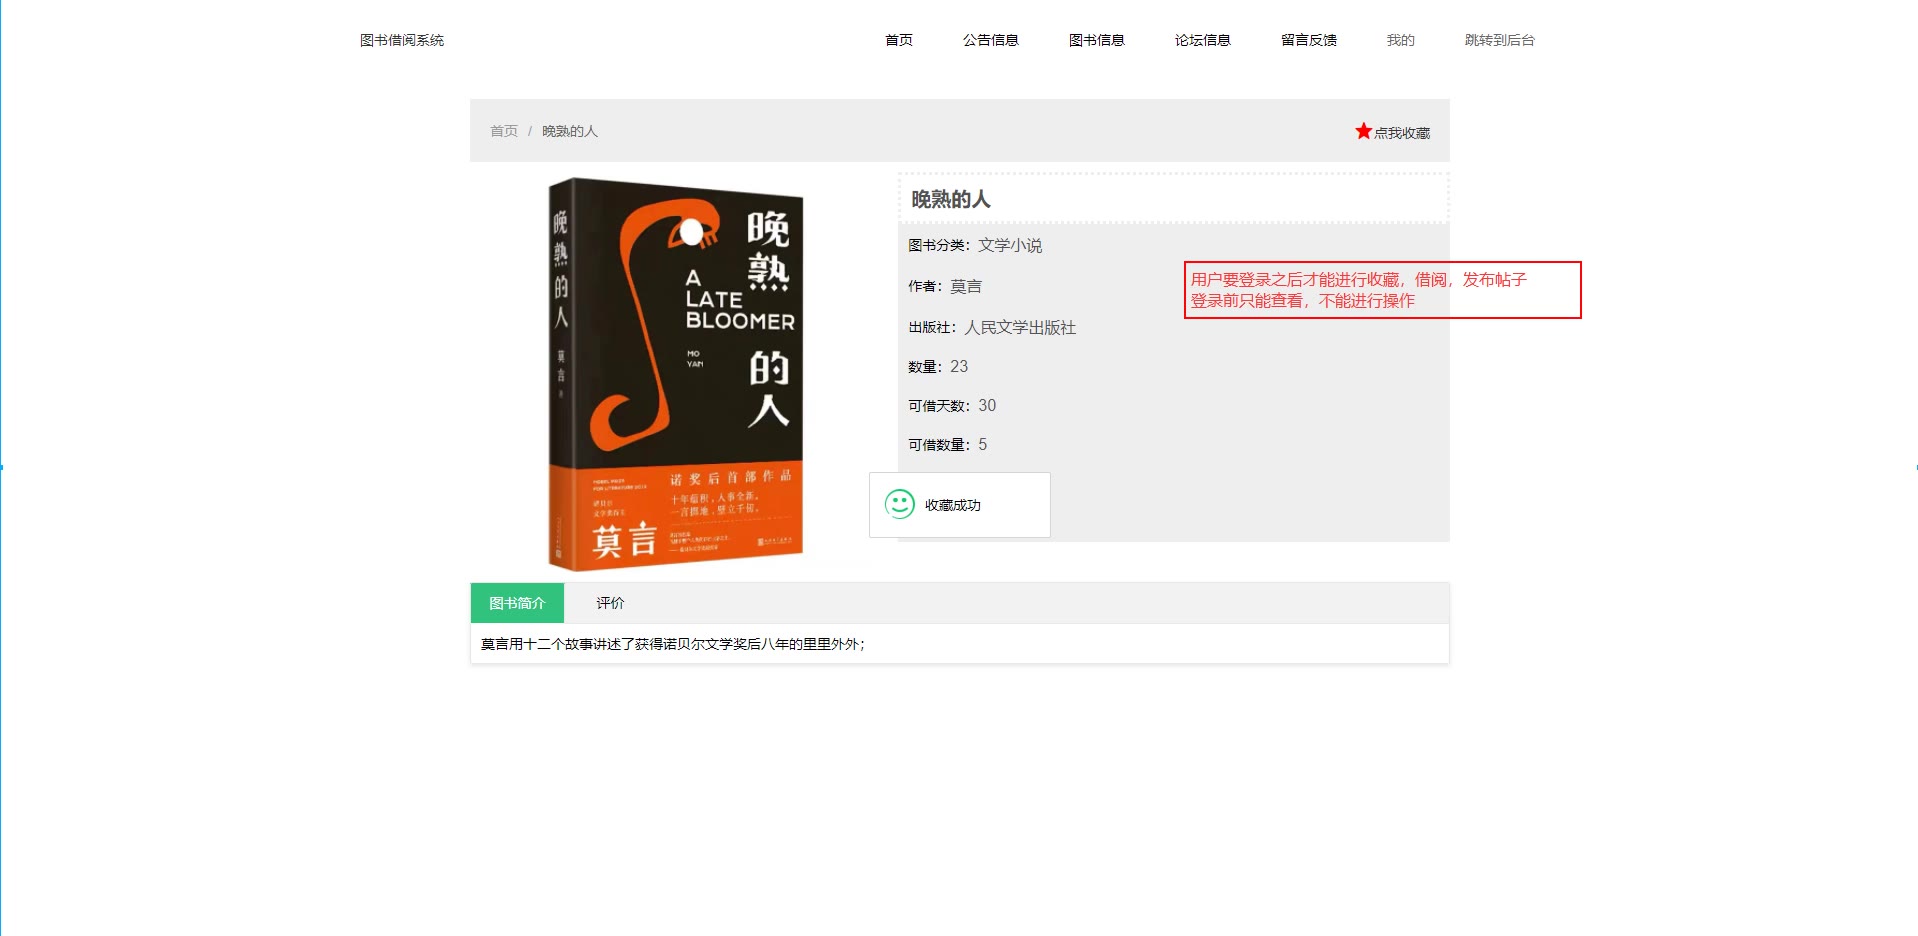
Task: Click the 晚熟的人 book cover image
Action: coord(676,374)
